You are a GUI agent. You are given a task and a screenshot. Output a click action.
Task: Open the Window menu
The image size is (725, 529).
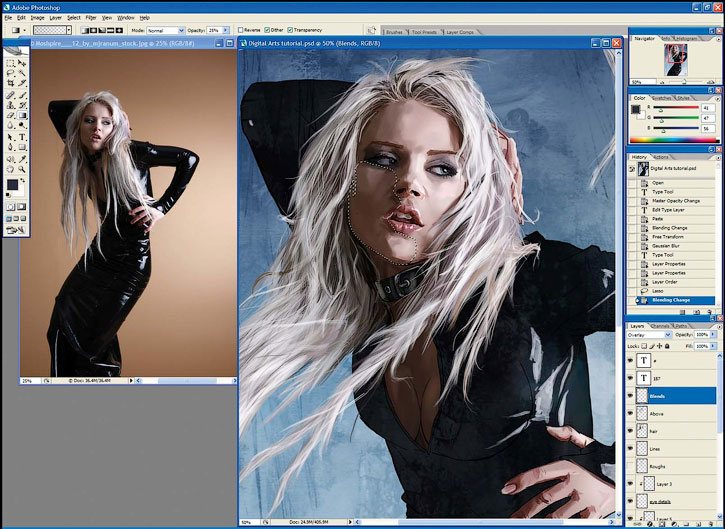[125, 18]
